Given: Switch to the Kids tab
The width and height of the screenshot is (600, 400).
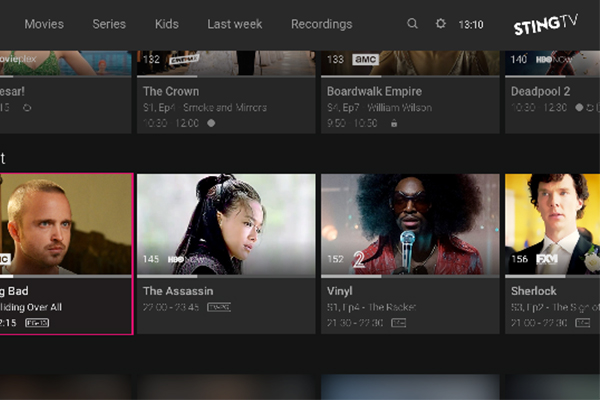Looking at the screenshot, I should pos(167,24).
